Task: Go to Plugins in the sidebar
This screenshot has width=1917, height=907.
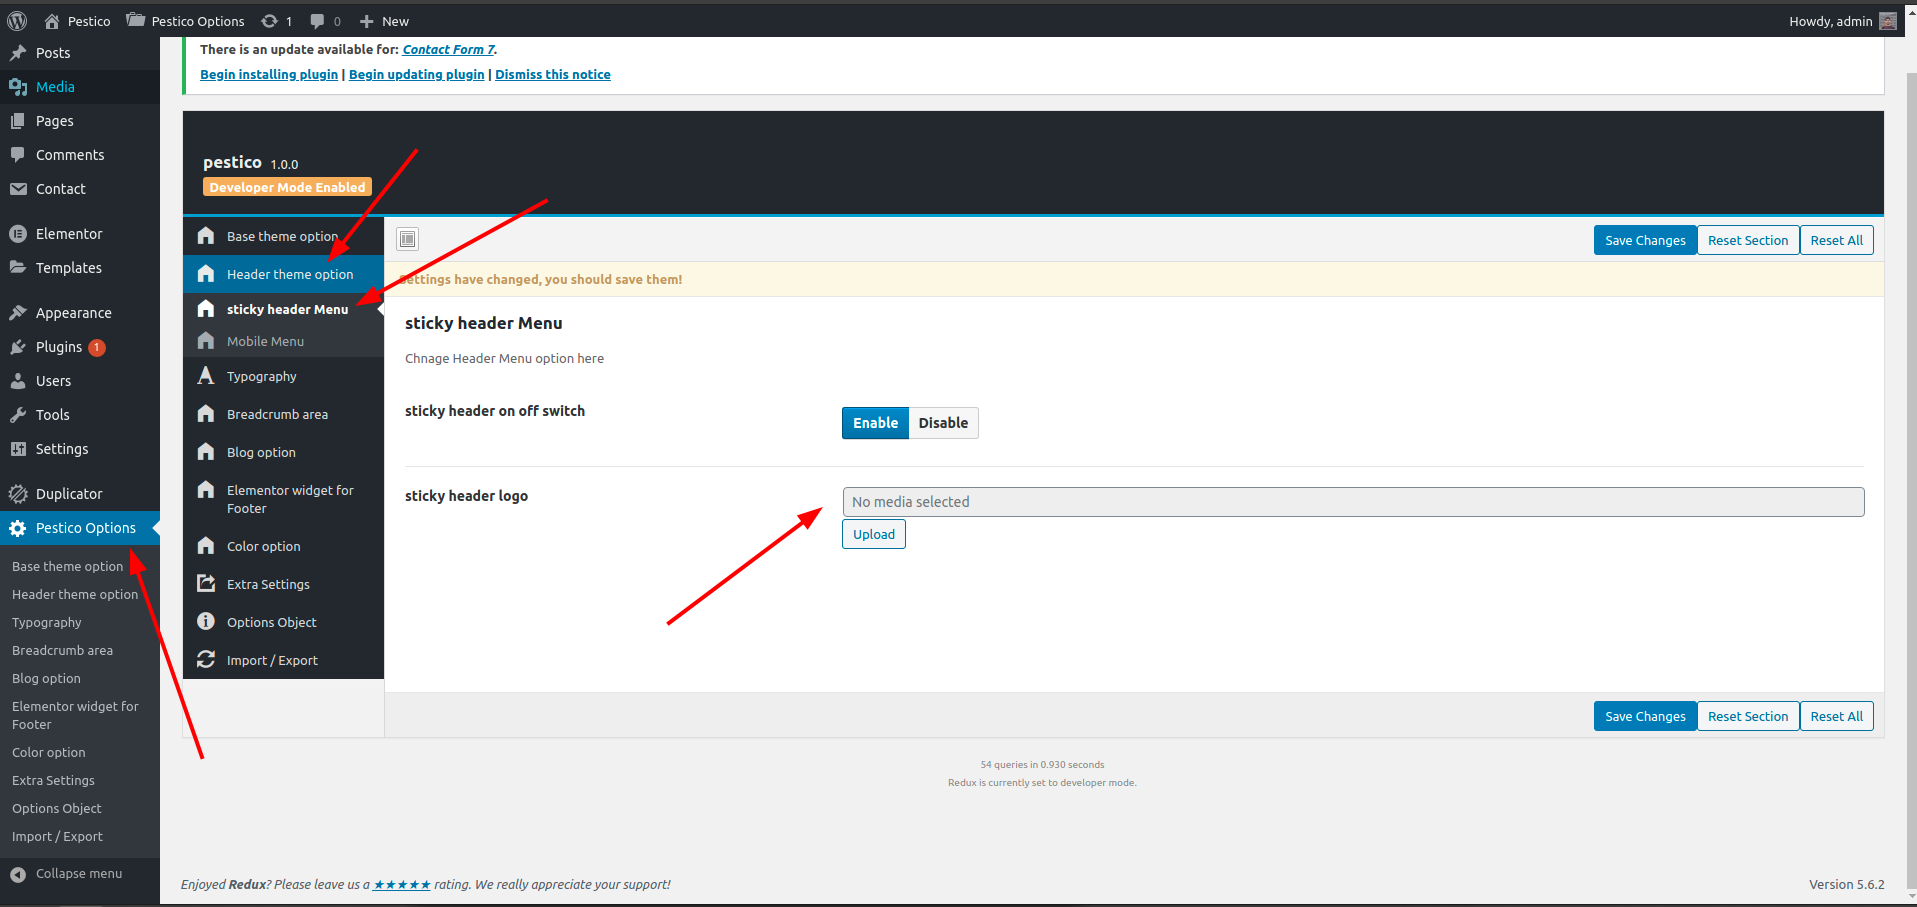Action: [x=58, y=347]
